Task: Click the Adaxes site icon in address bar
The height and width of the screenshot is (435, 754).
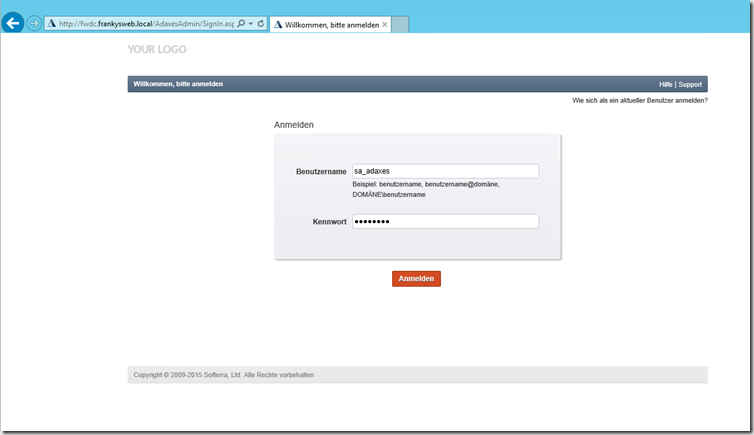Action: [x=51, y=23]
